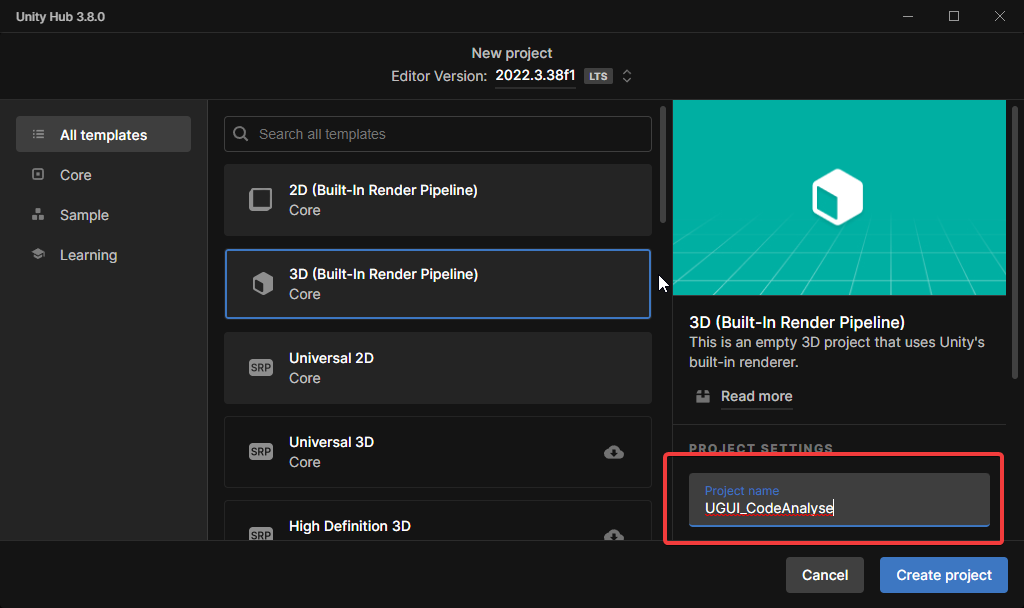Screen dimensions: 1024x608
Task: Select the All templates category
Action: [x=103, y=135]
